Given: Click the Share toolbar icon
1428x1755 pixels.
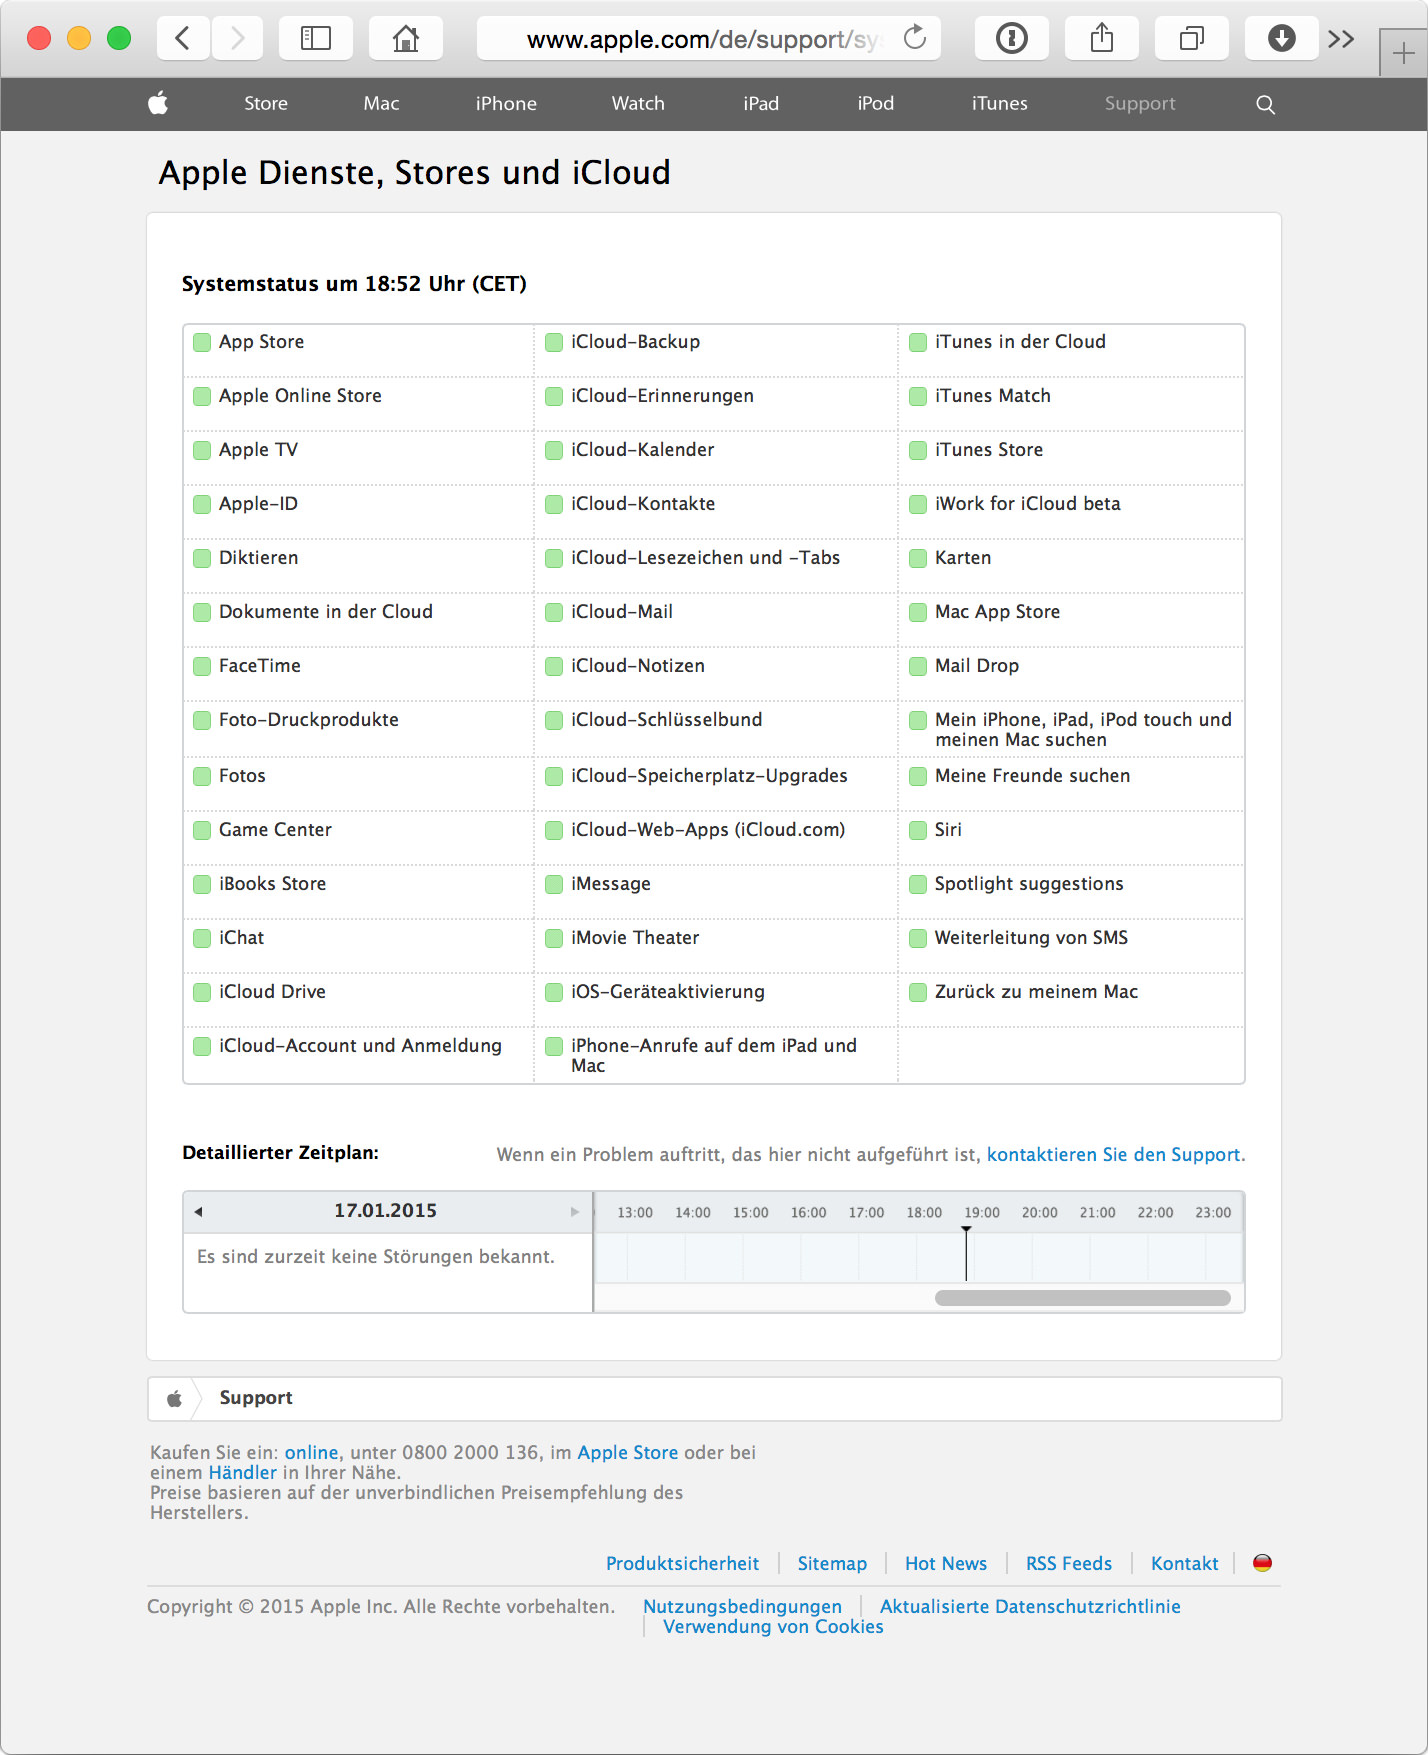Looking at the screenshot, I should click(x=1102, y=39).
